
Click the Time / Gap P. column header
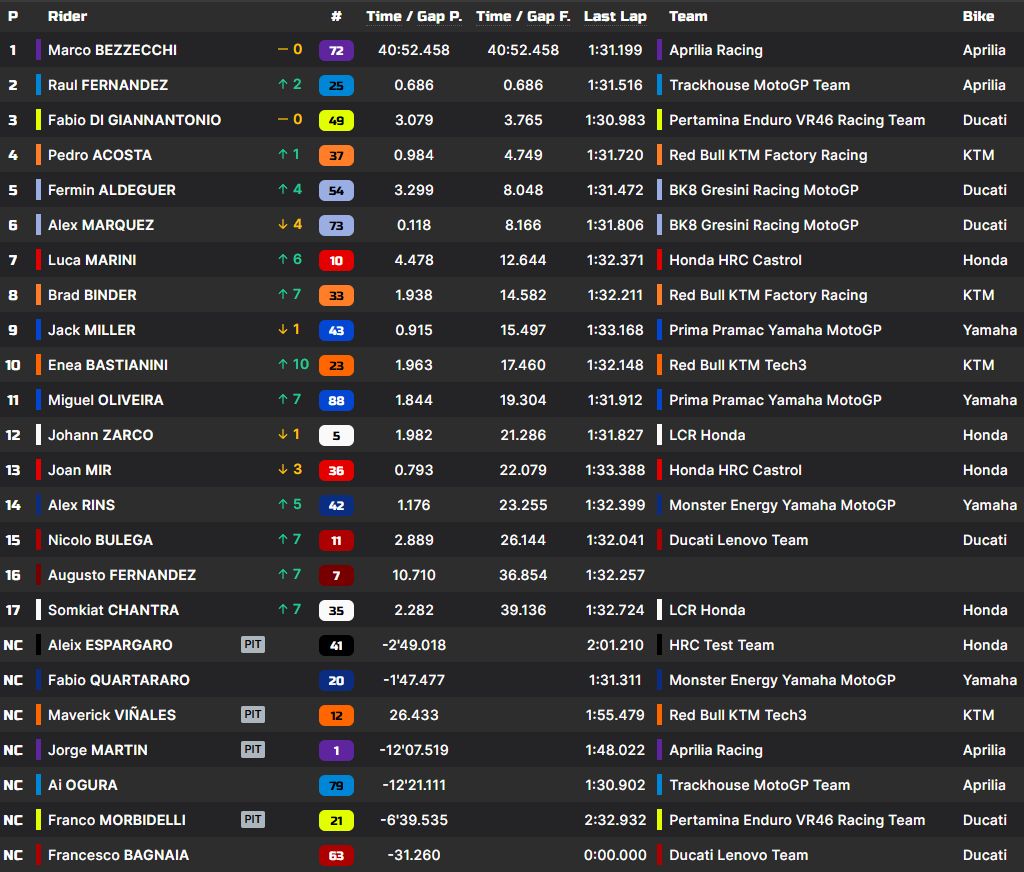[x=414, y=16]
